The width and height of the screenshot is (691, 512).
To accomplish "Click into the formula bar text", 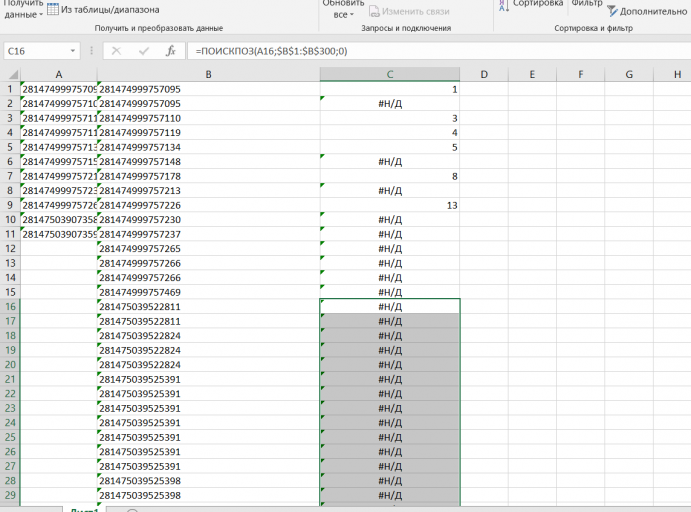I will [x=271, y=51].
